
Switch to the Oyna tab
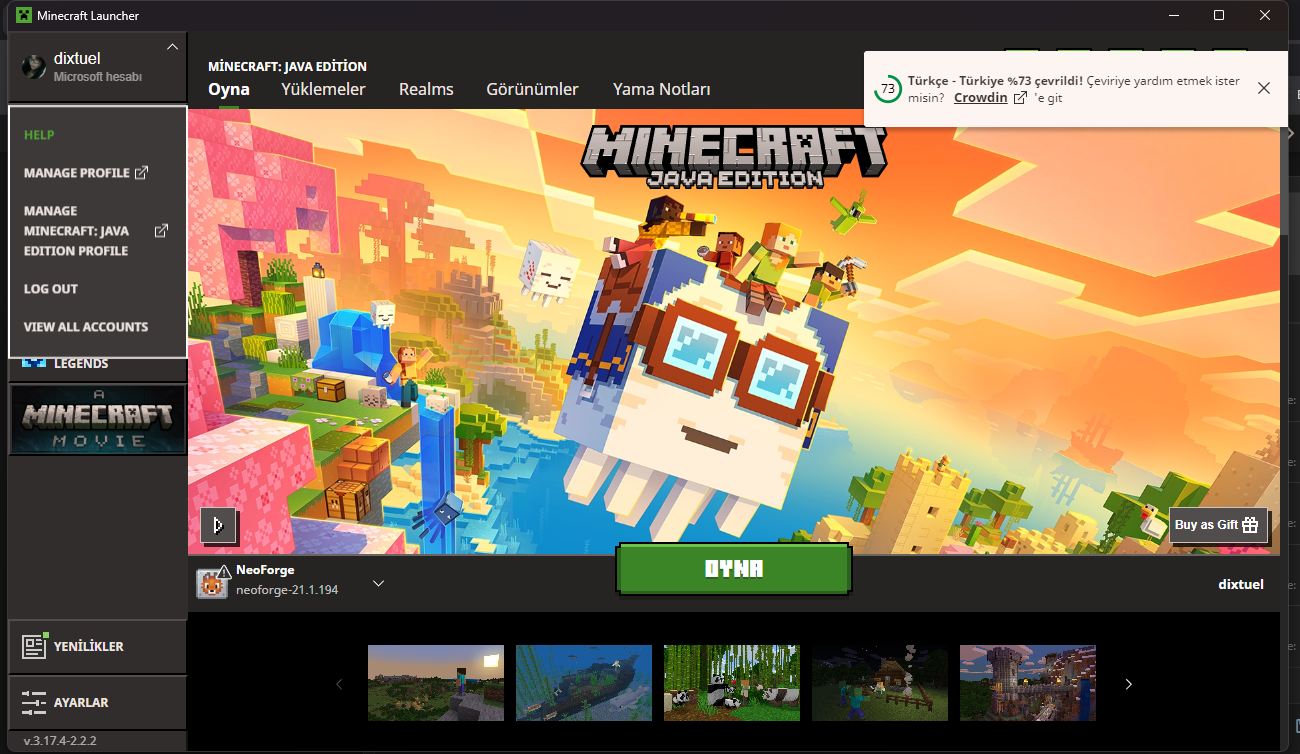(x=229, y=89)
